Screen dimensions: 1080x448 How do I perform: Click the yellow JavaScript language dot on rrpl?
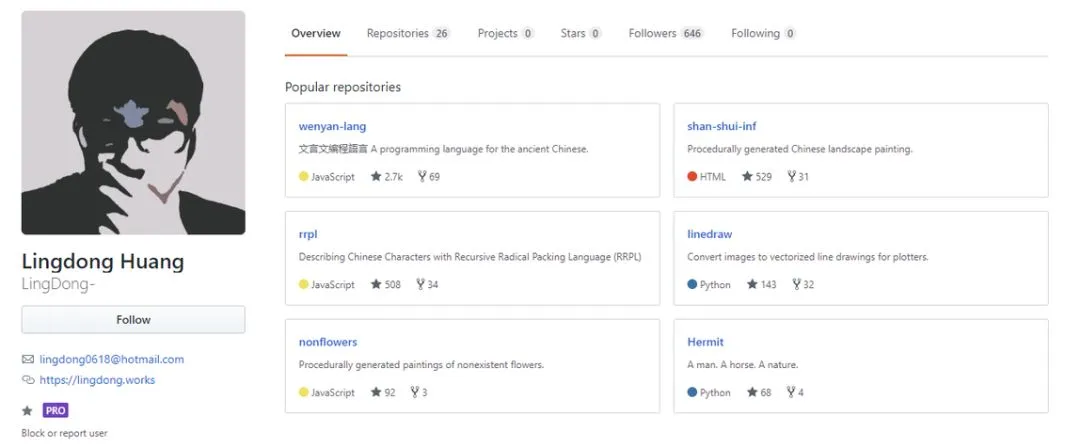(303, 285)
